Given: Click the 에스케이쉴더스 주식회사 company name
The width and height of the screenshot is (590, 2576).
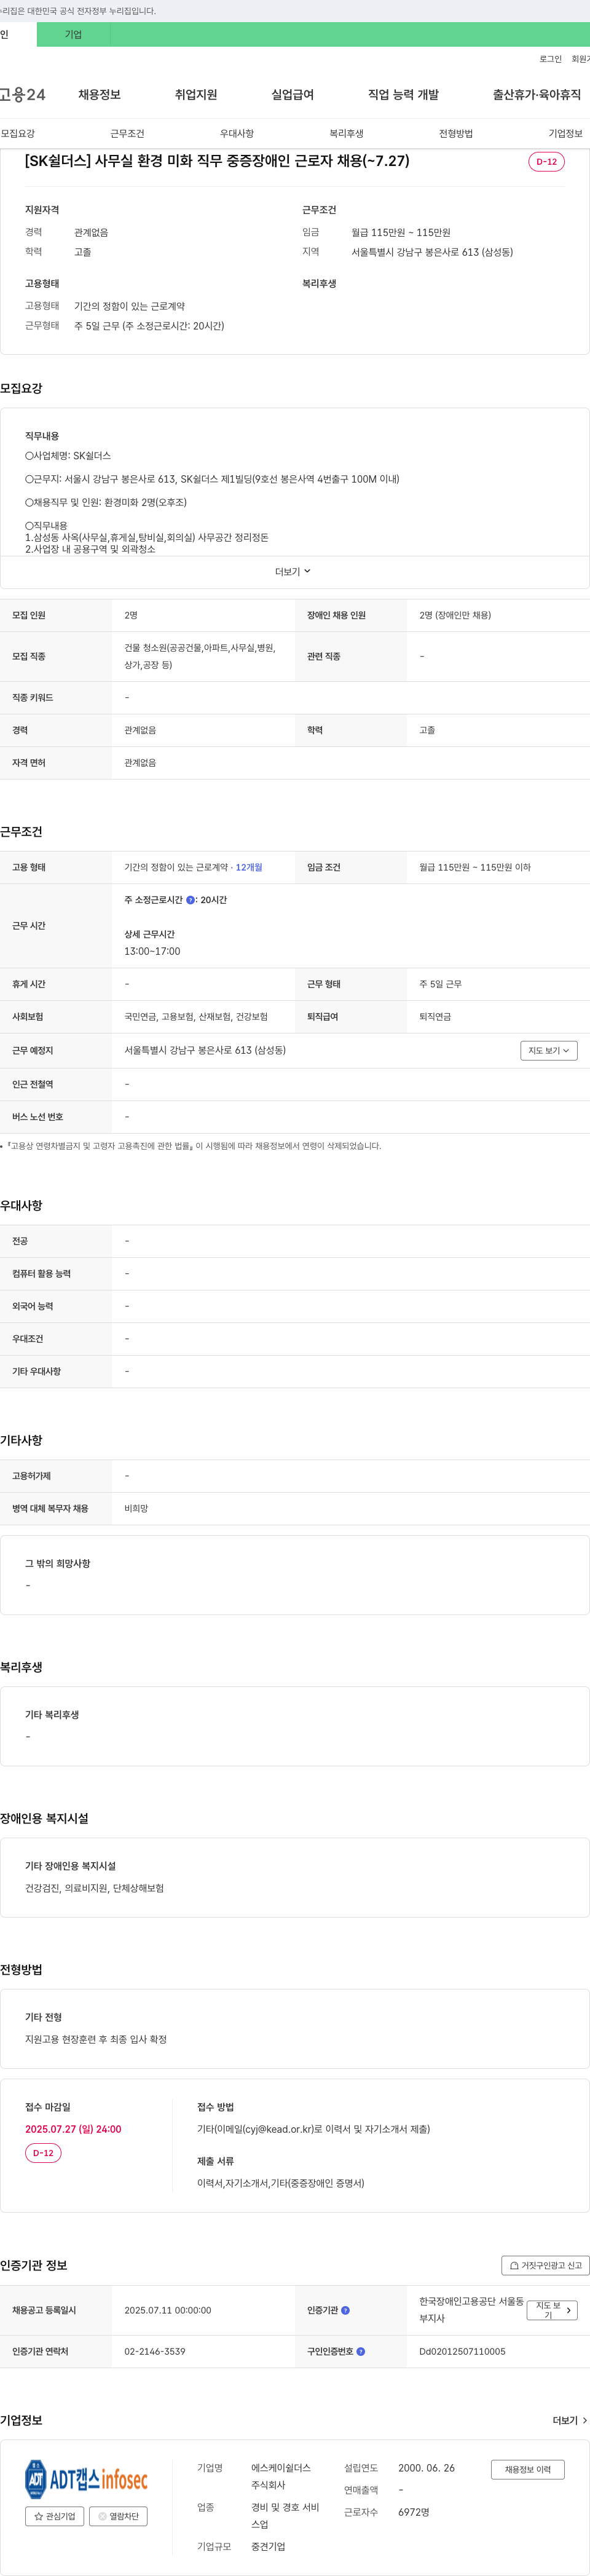Looking at the screenshot, I should 281,2476.
